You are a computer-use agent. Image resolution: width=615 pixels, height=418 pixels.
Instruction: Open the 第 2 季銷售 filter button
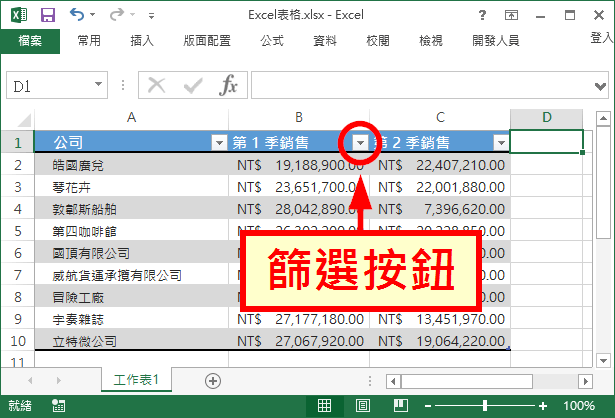click(x=501, y=143)
